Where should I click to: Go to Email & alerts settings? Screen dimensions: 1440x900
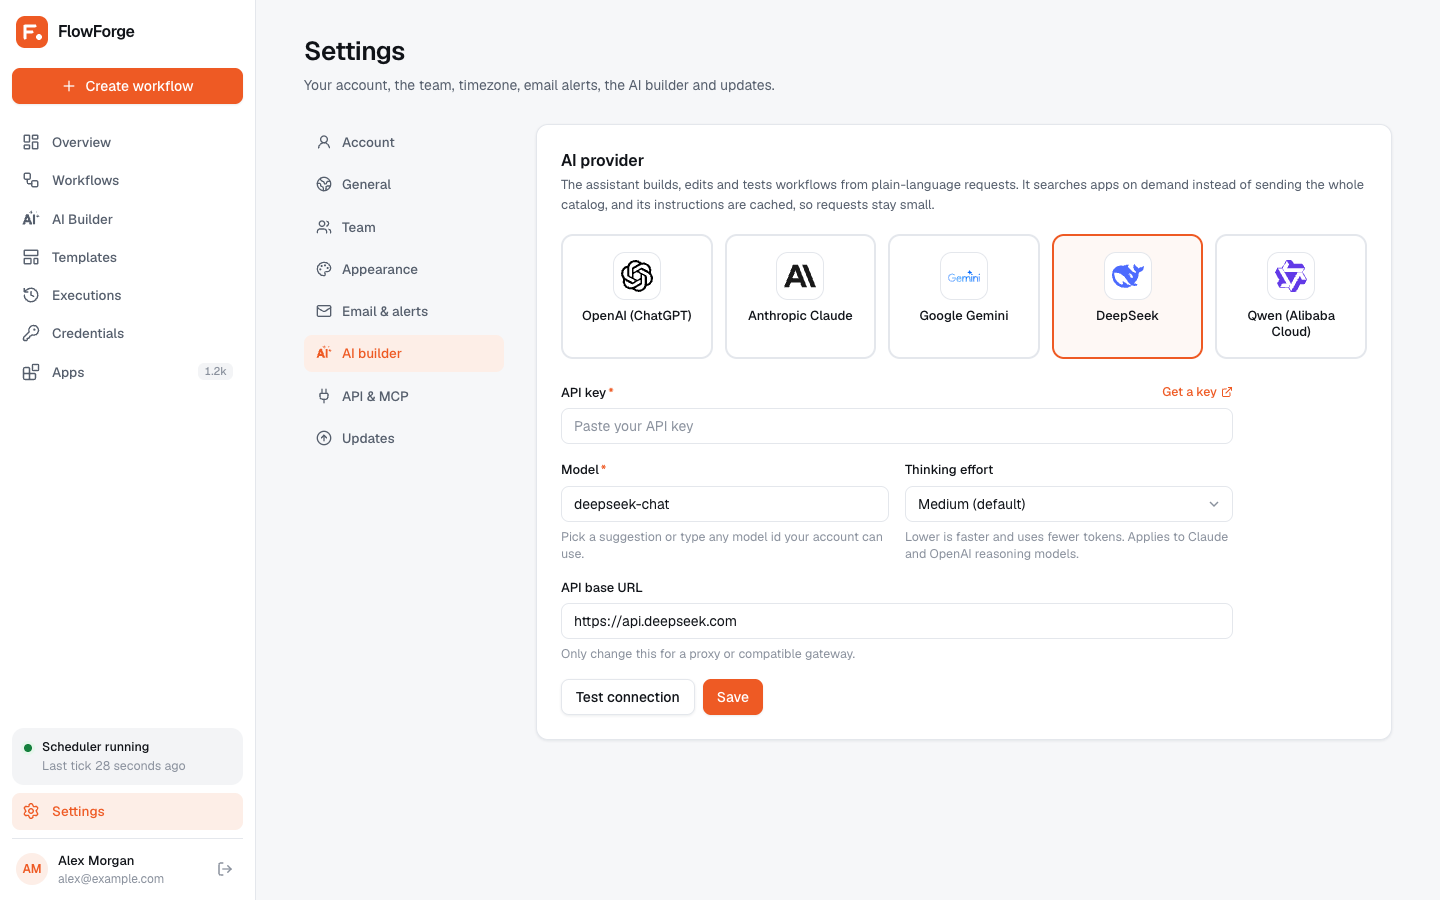[404, 311]
